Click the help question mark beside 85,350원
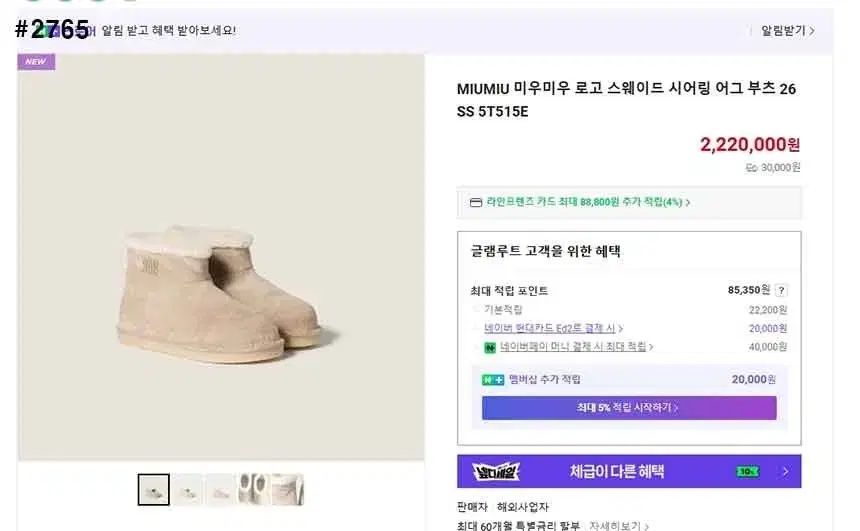The width and height of the screenshot is (860, 531). pos(781,291)
